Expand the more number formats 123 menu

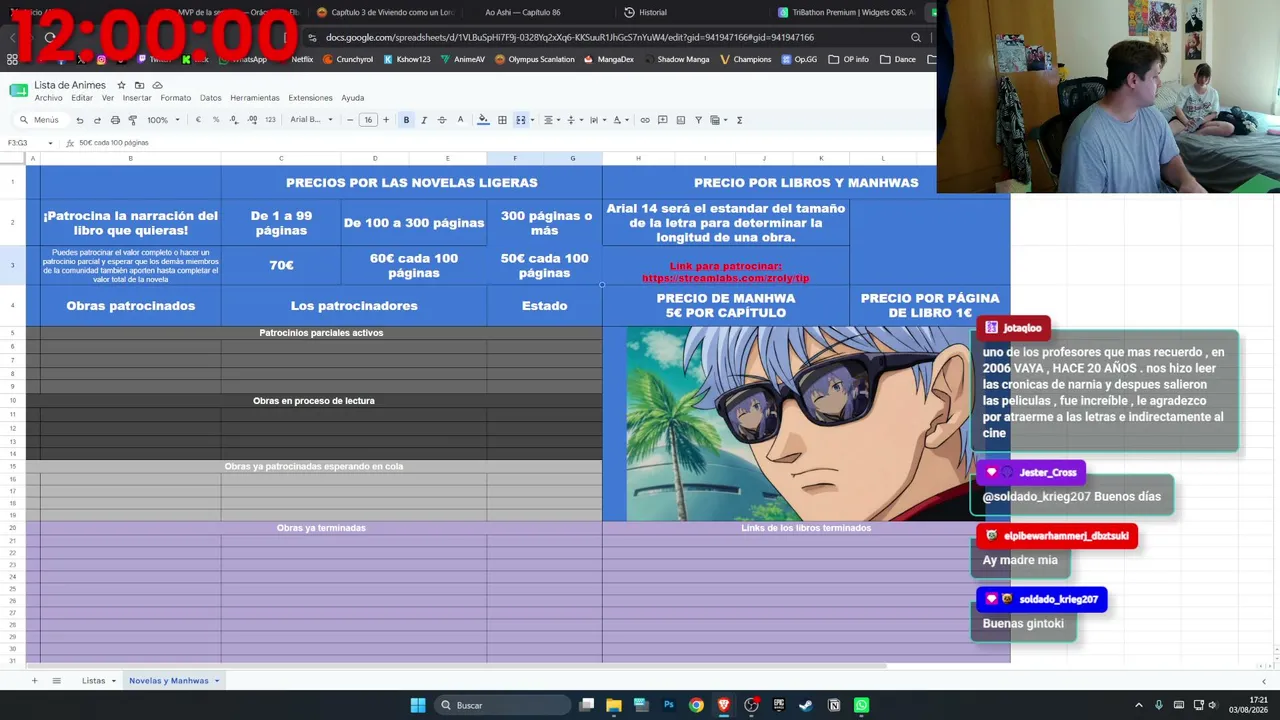pyautogui.click(x=270, y=120)
